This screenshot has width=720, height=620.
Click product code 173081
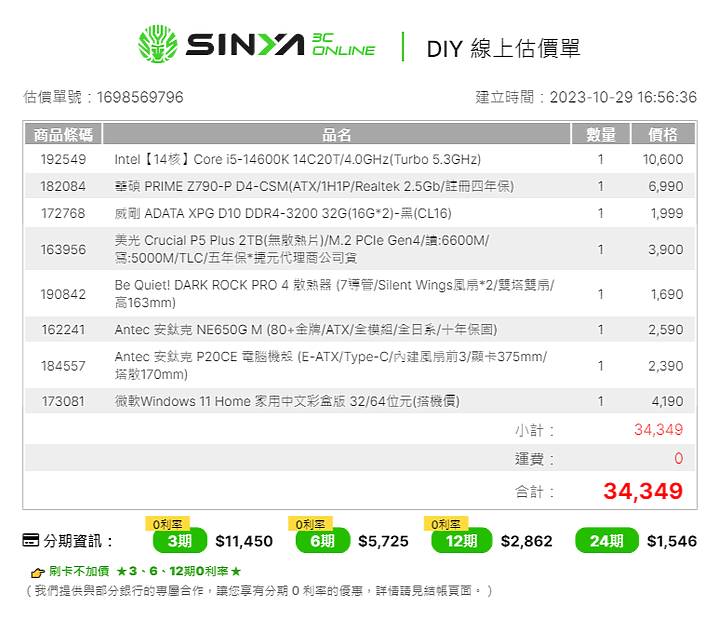pyautogui.click(x=63, y=401)
